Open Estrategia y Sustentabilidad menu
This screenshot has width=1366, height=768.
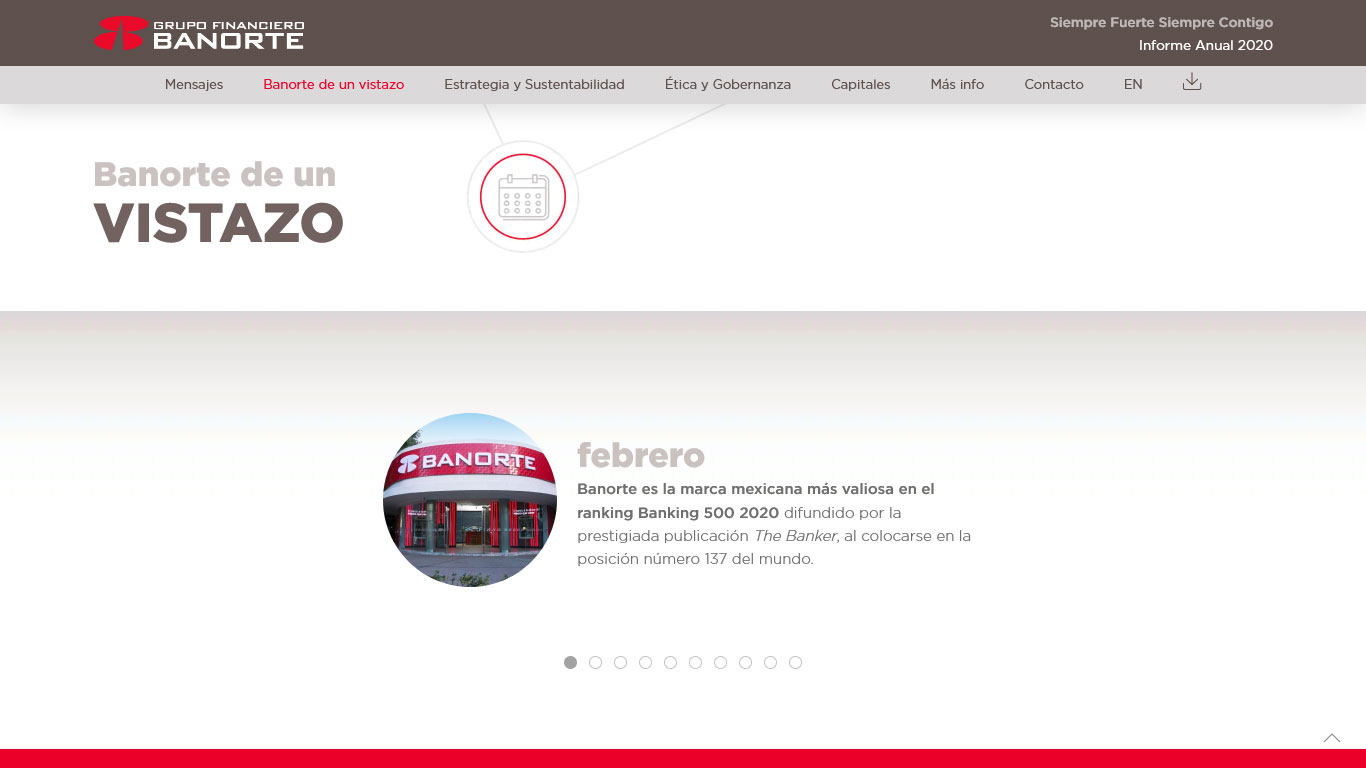(x=534, y=85)
